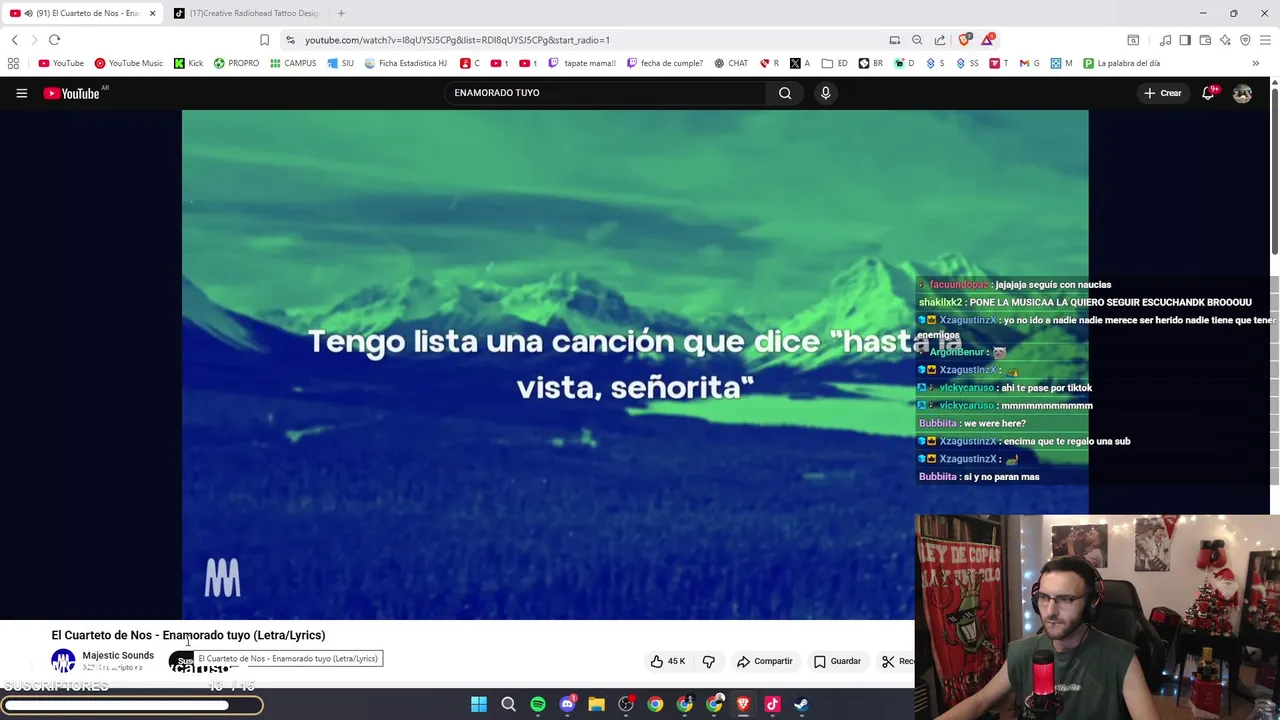Viewport: 1280px width, 720px height.
Task: Dislike the video with thumbs down
Action: (x=709, y=661)
